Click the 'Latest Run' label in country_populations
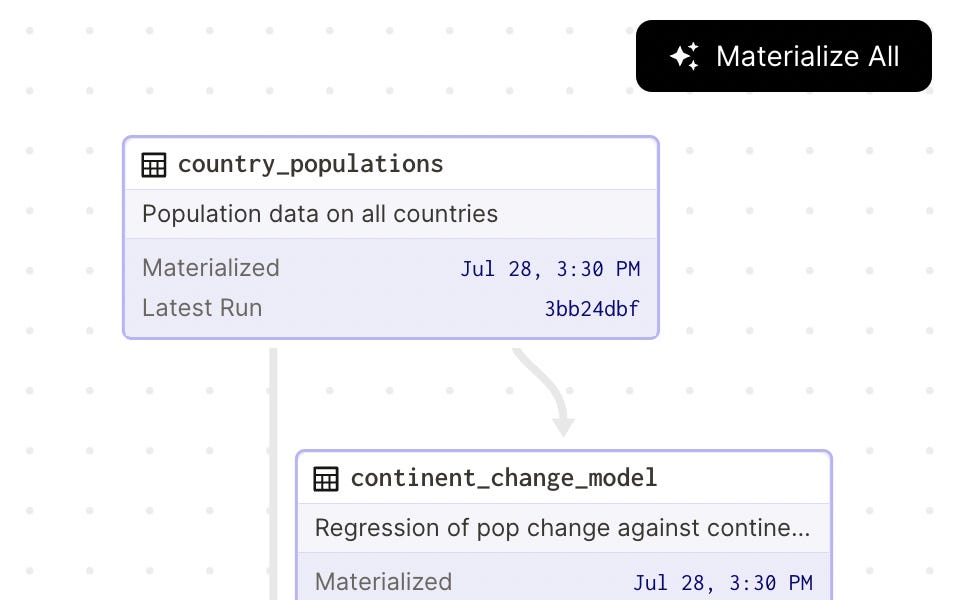The width and height of the screenshot is (956, 600). [202, 308]
